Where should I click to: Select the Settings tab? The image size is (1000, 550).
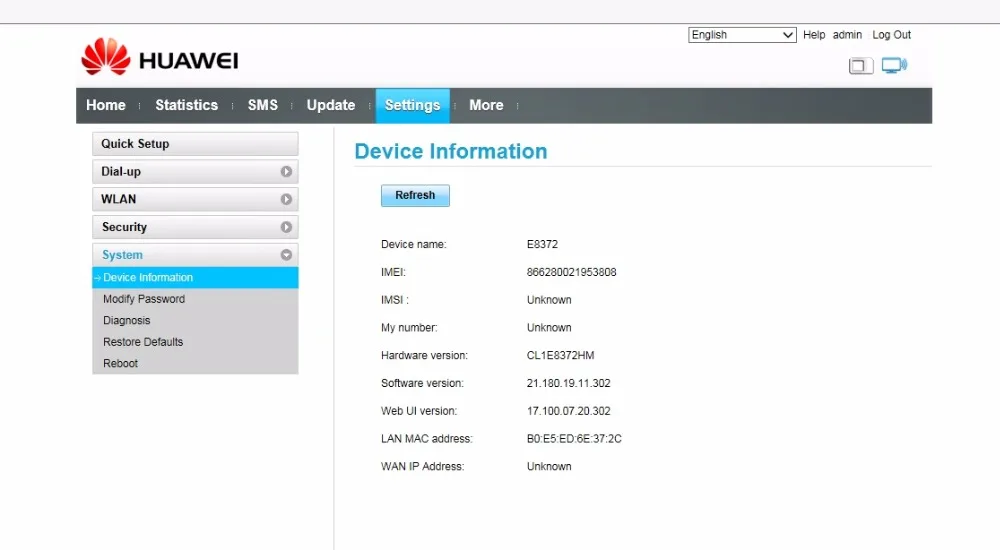pyautogui.click(x=413, y=106)
